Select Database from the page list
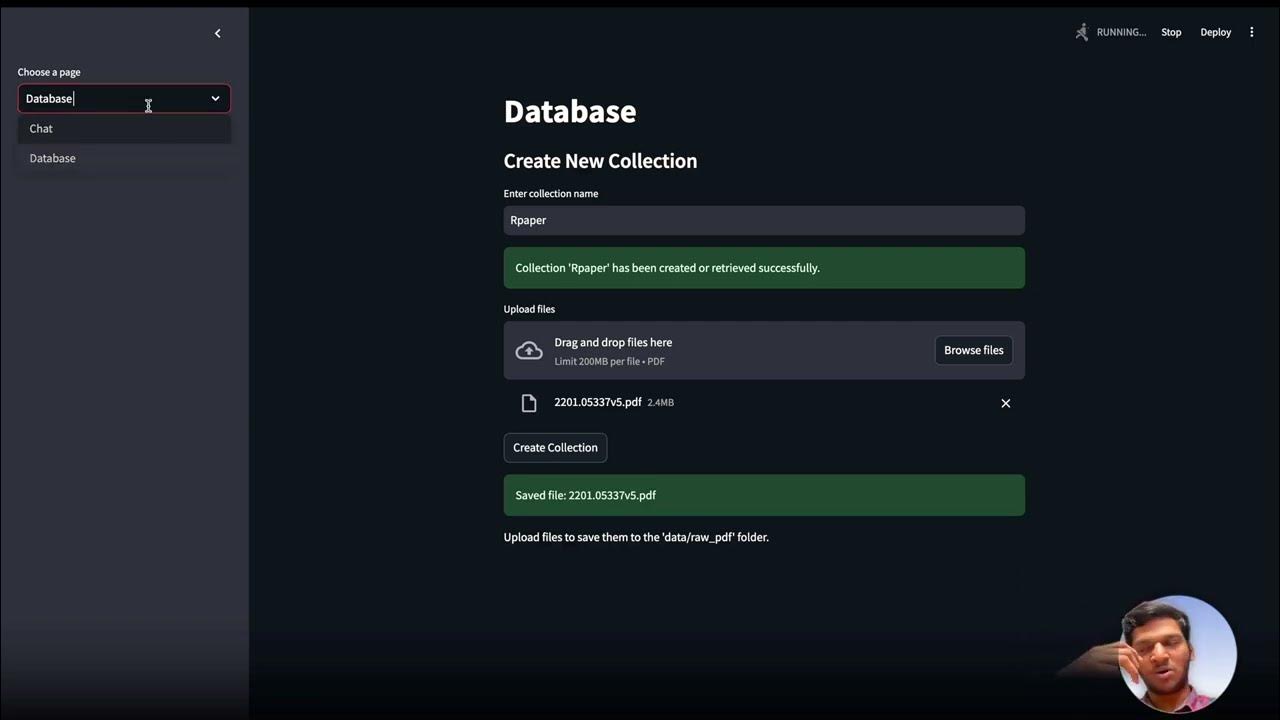This screenshot has height=720, width=1280. pos(53,158)
